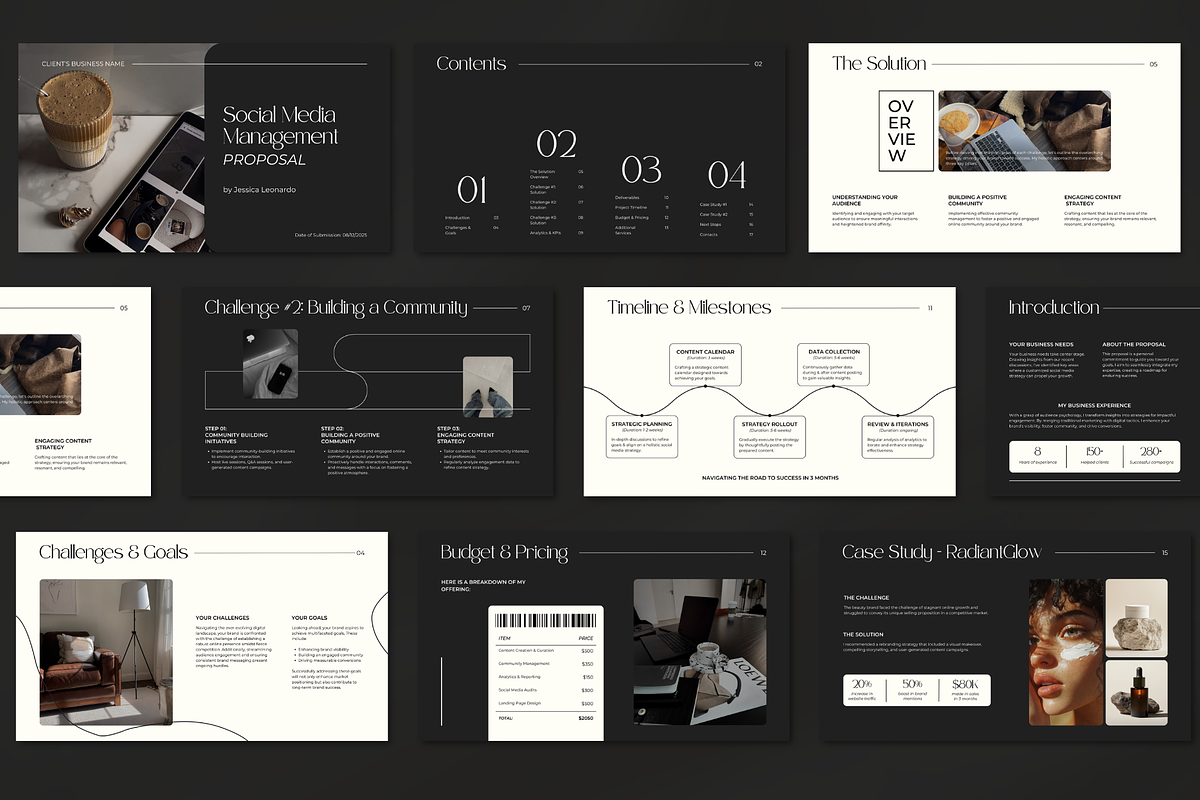Click 'NAVIGATING THE ROAD TO SUCCESS IN 3 MONTHS' caption
The width and height of the screenshot is (1200, 800).
click(x=769, y=478)
